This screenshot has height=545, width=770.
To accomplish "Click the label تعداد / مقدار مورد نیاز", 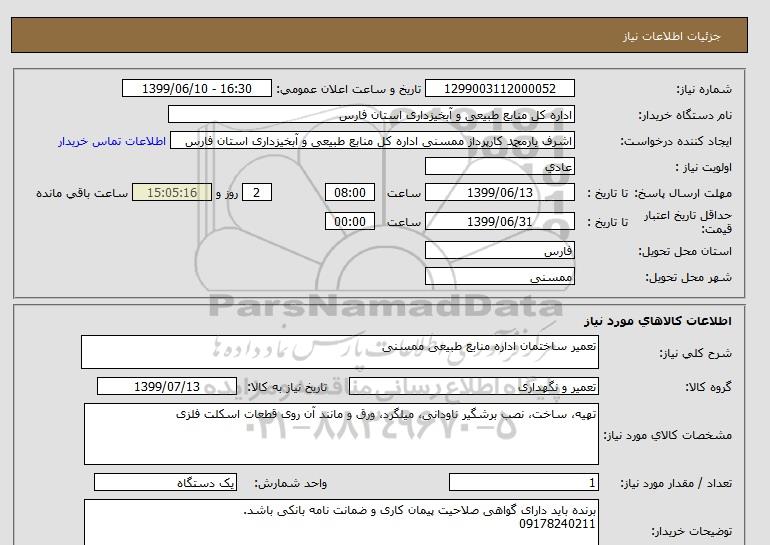I will pyautogui.click(x=676, y=483).
